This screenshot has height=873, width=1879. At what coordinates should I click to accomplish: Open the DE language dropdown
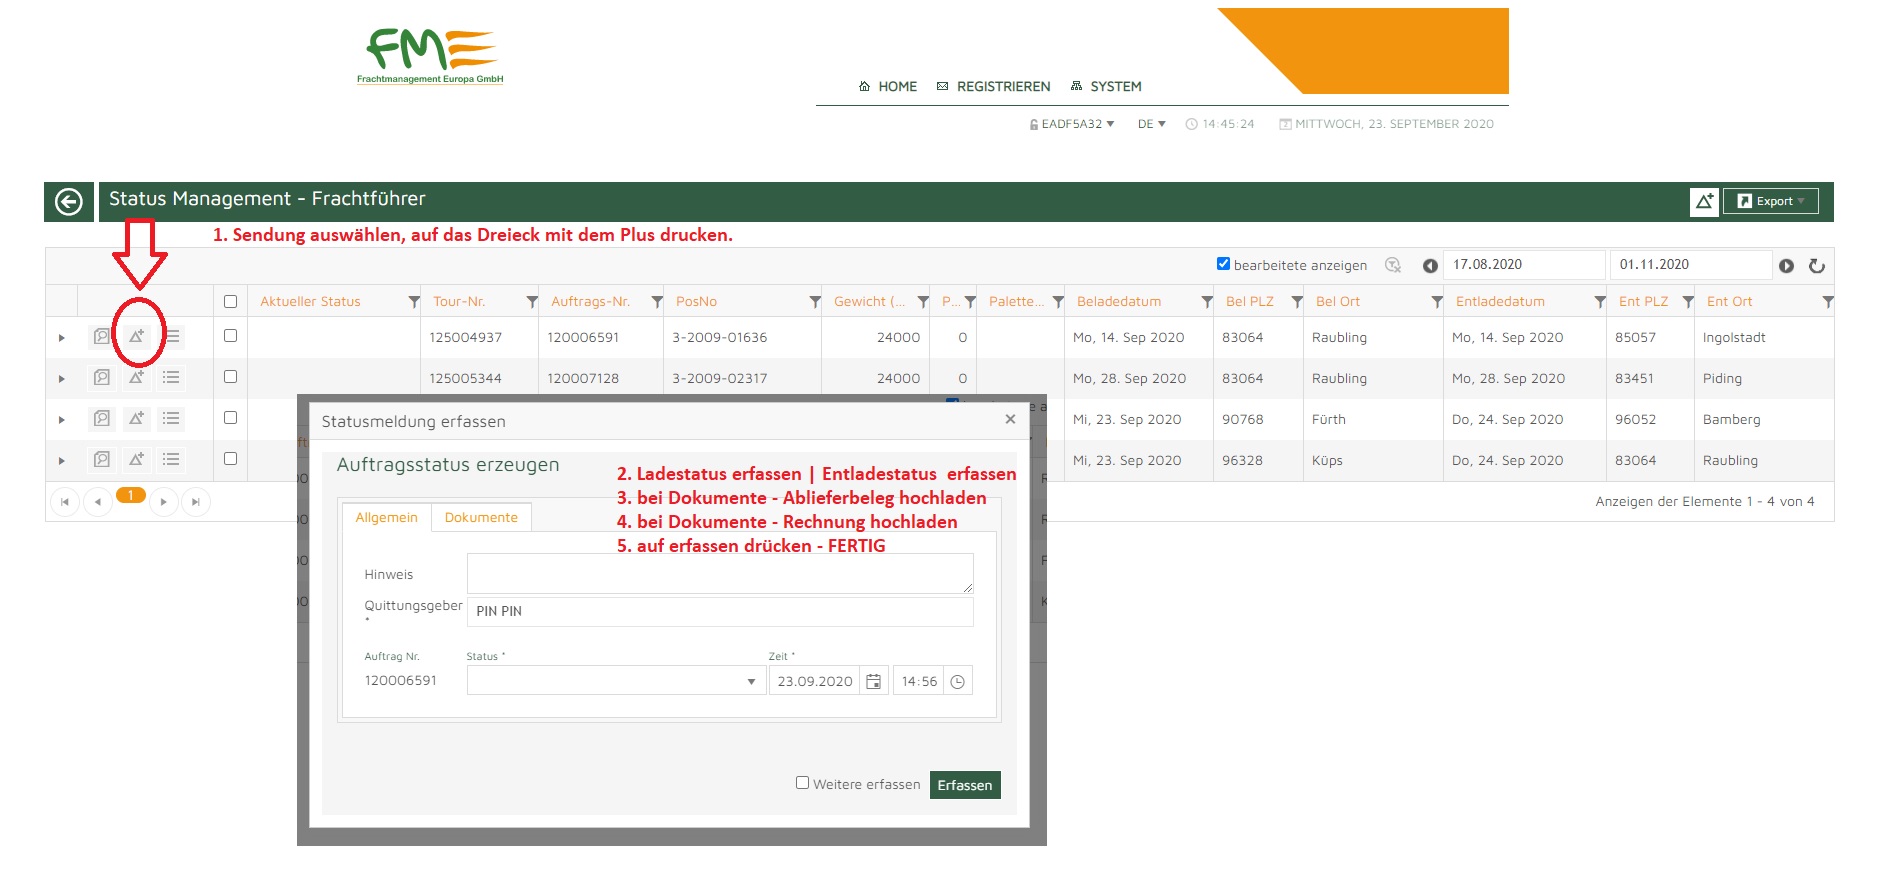(1151, 124)
